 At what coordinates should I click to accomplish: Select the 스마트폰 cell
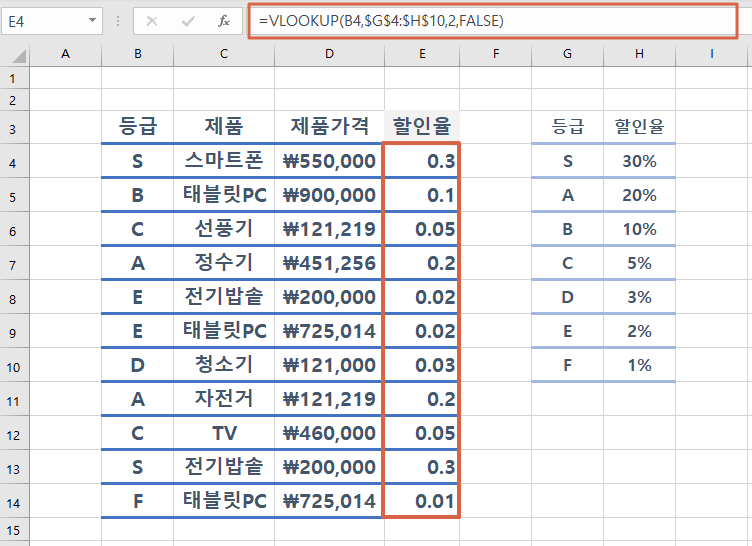(224, 161)
